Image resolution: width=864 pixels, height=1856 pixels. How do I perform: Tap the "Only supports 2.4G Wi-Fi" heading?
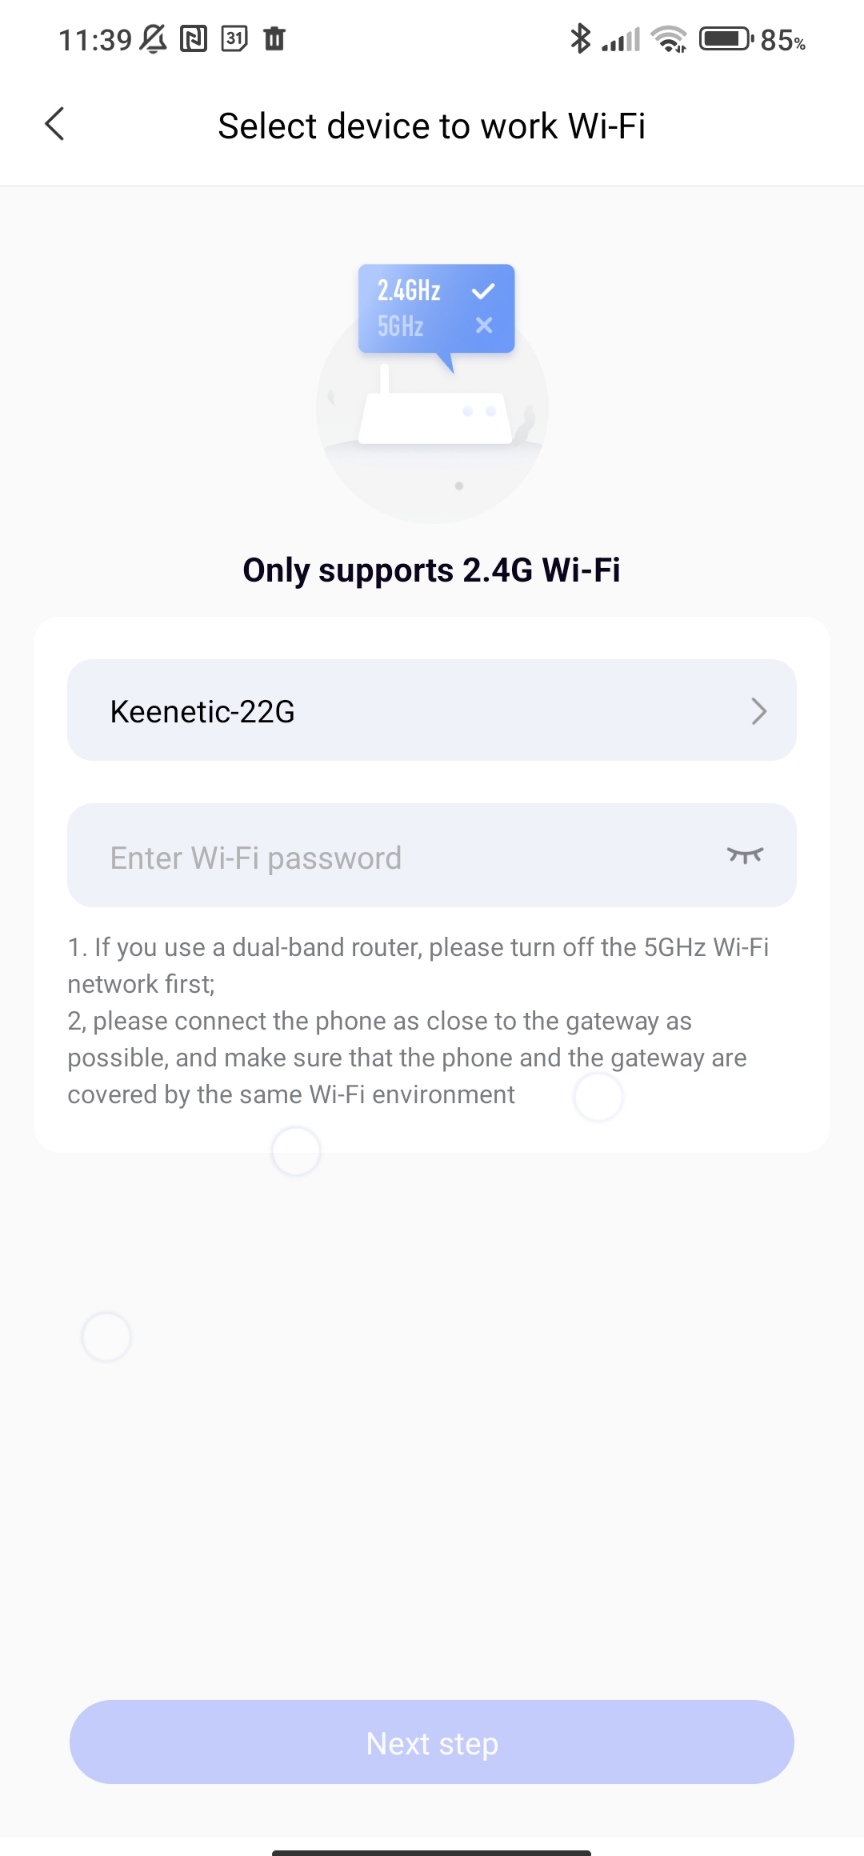tap(432, 570)
